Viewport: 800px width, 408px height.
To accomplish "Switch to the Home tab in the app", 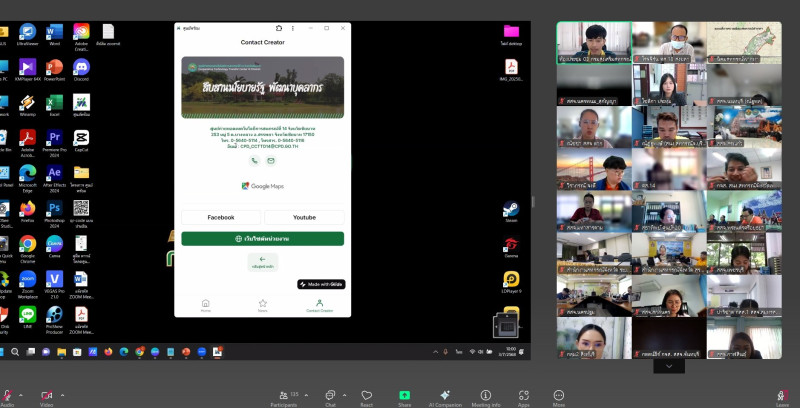I will [205, 305].
